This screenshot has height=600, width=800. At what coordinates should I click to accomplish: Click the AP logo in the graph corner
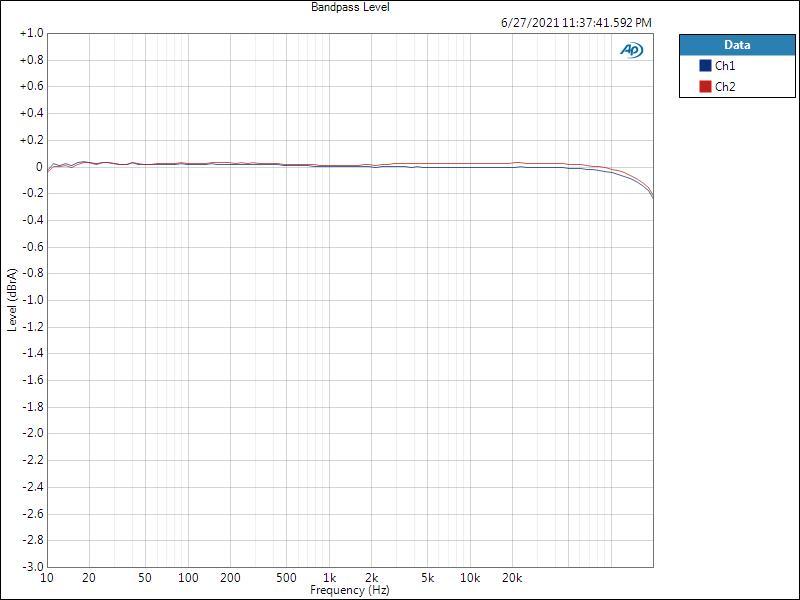click(632, 50)
